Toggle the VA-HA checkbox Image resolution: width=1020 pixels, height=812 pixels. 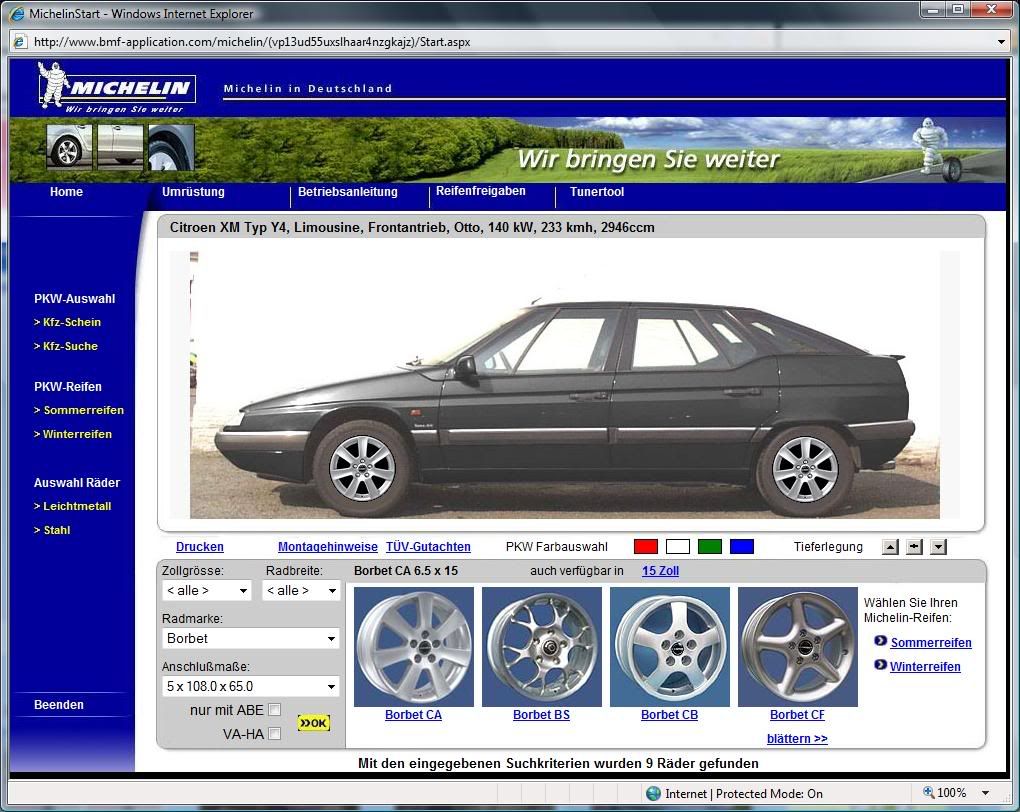point(275,734)
